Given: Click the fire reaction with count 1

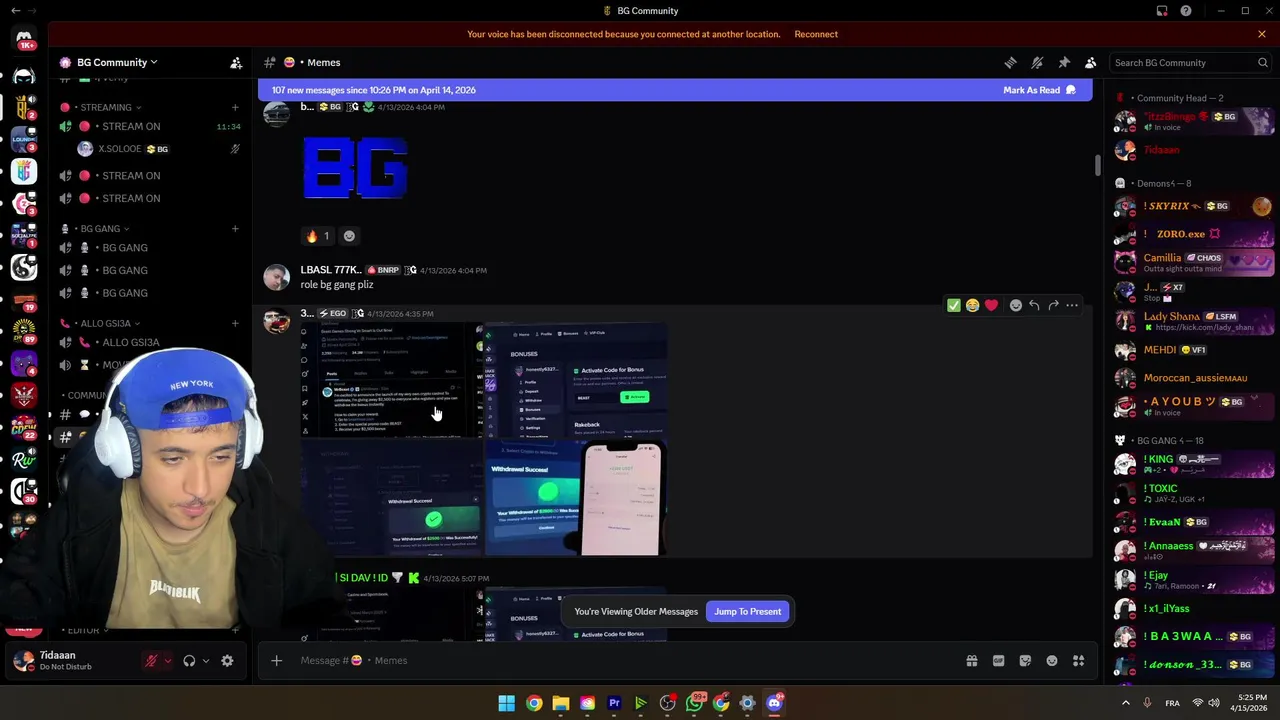Looking at the screenshot, I should (318, 236).
